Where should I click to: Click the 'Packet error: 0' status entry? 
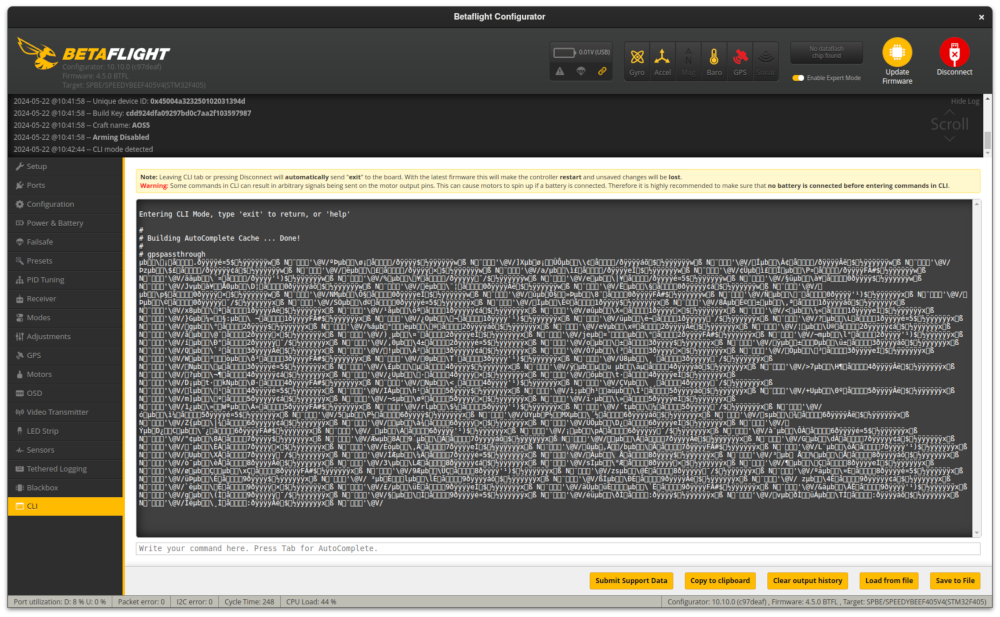pyautogui.click(x=141, y=602)
